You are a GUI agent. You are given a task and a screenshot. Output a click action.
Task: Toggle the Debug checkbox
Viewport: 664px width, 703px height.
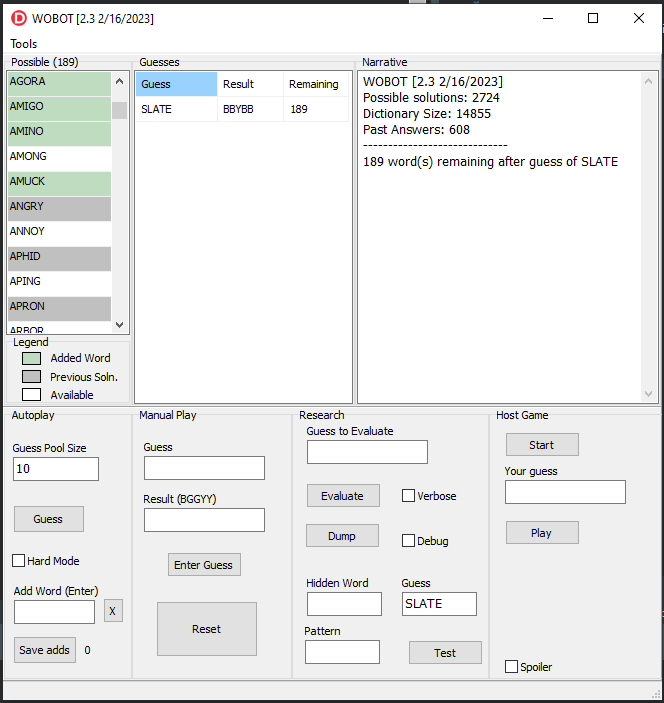(408, 541)
